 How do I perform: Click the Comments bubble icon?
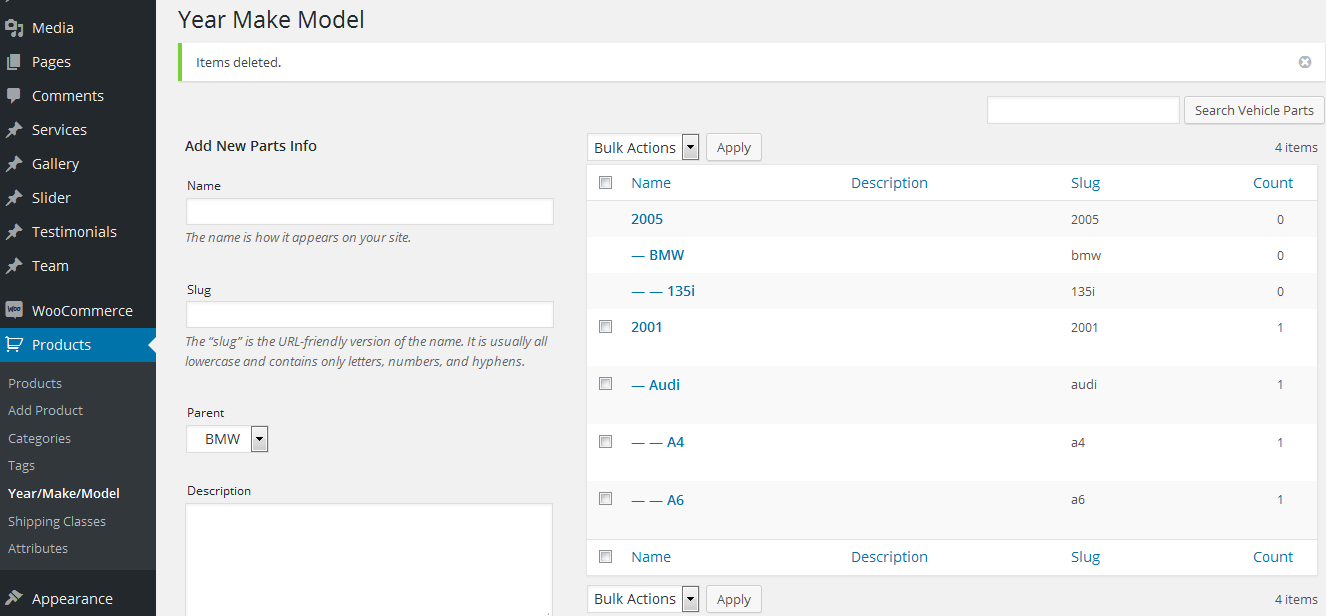click(x=14, y=96)
